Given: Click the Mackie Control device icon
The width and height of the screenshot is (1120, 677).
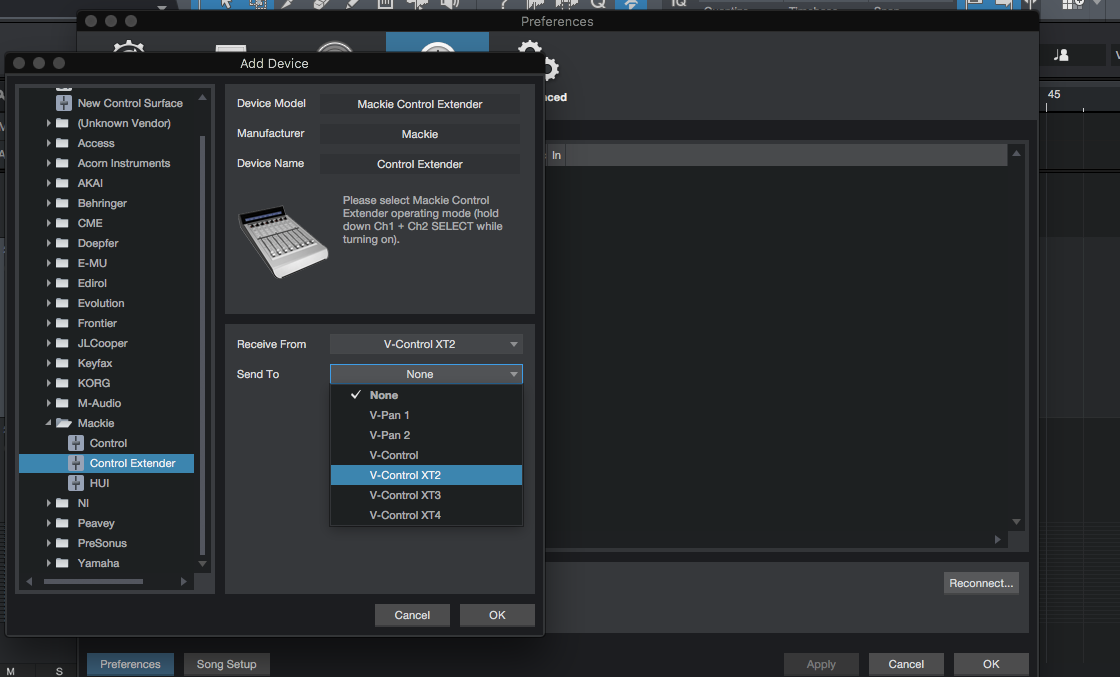Looking at the screenshot, I should 76,443.
